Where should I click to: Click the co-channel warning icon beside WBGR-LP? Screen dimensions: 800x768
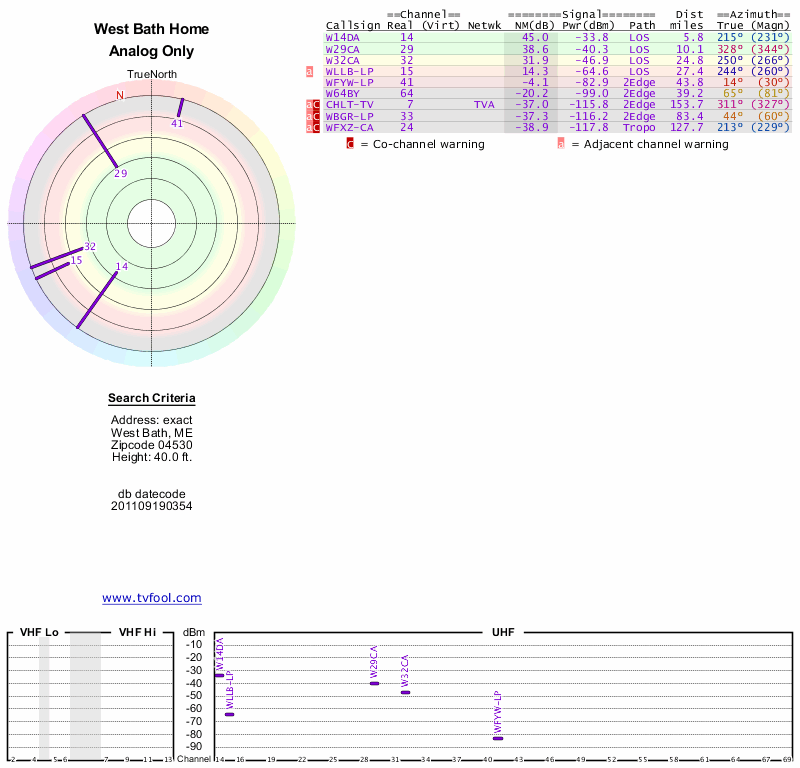316,116
